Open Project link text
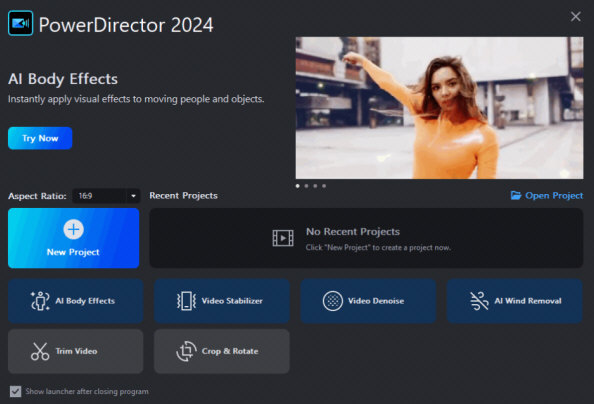Image resolution: width=594 pixels, height=404 pixels. click(x=554, y=196)
